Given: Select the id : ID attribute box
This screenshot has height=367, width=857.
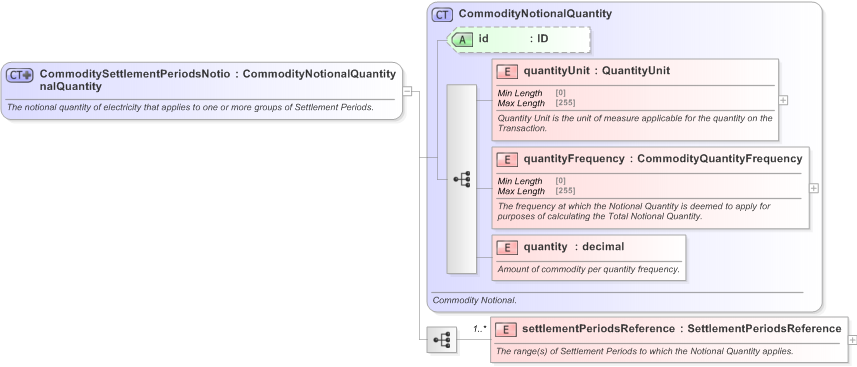Looking at the screenshot, I should coord(519,39).
